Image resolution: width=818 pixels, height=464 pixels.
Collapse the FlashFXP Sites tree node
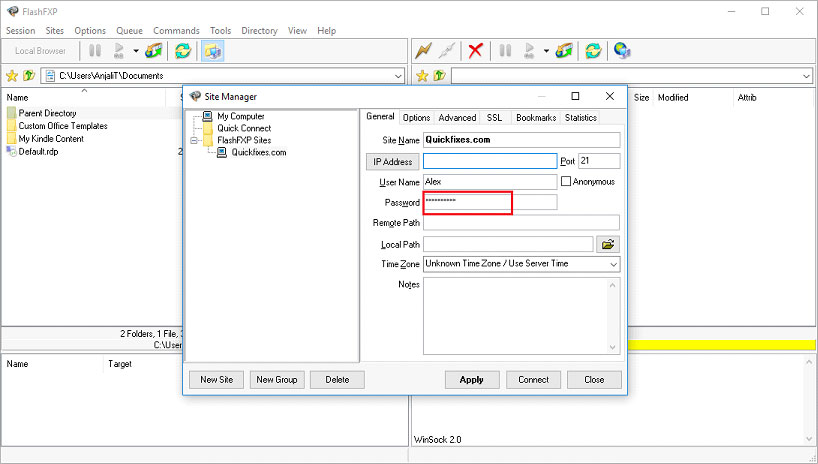click(x=194, y=140)
